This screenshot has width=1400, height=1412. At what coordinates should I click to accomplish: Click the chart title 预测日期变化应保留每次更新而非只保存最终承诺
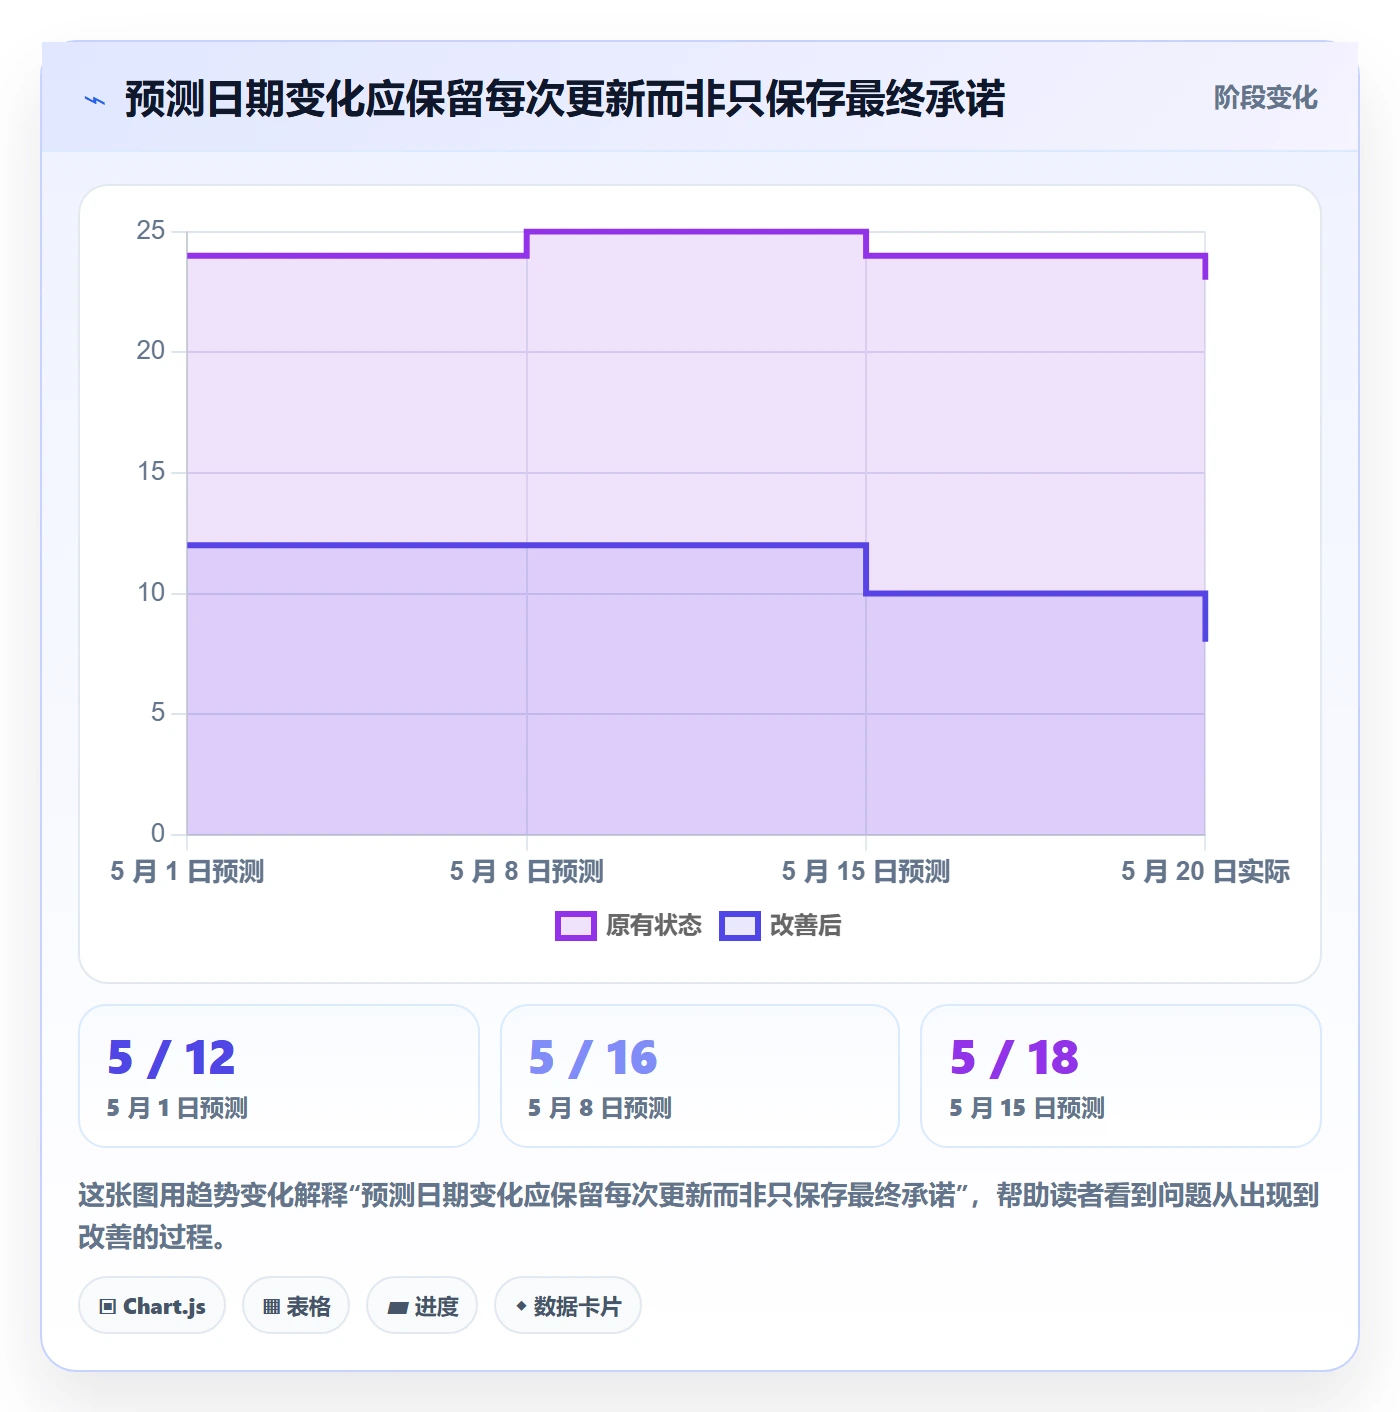point(565,99)
